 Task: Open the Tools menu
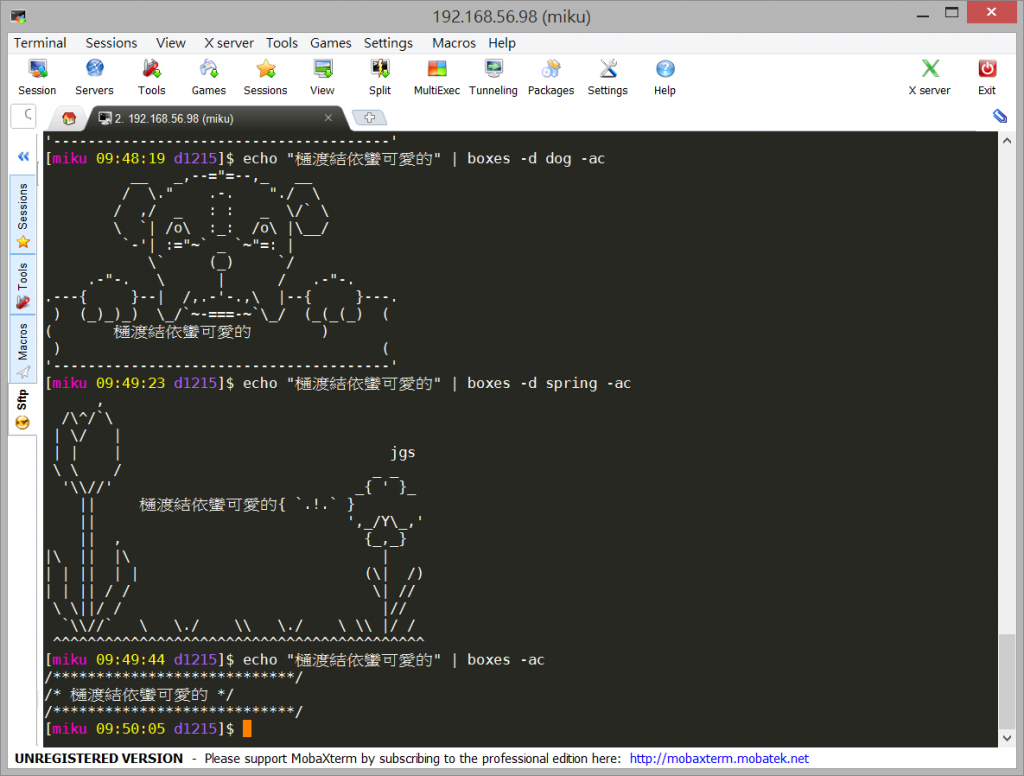281,43
